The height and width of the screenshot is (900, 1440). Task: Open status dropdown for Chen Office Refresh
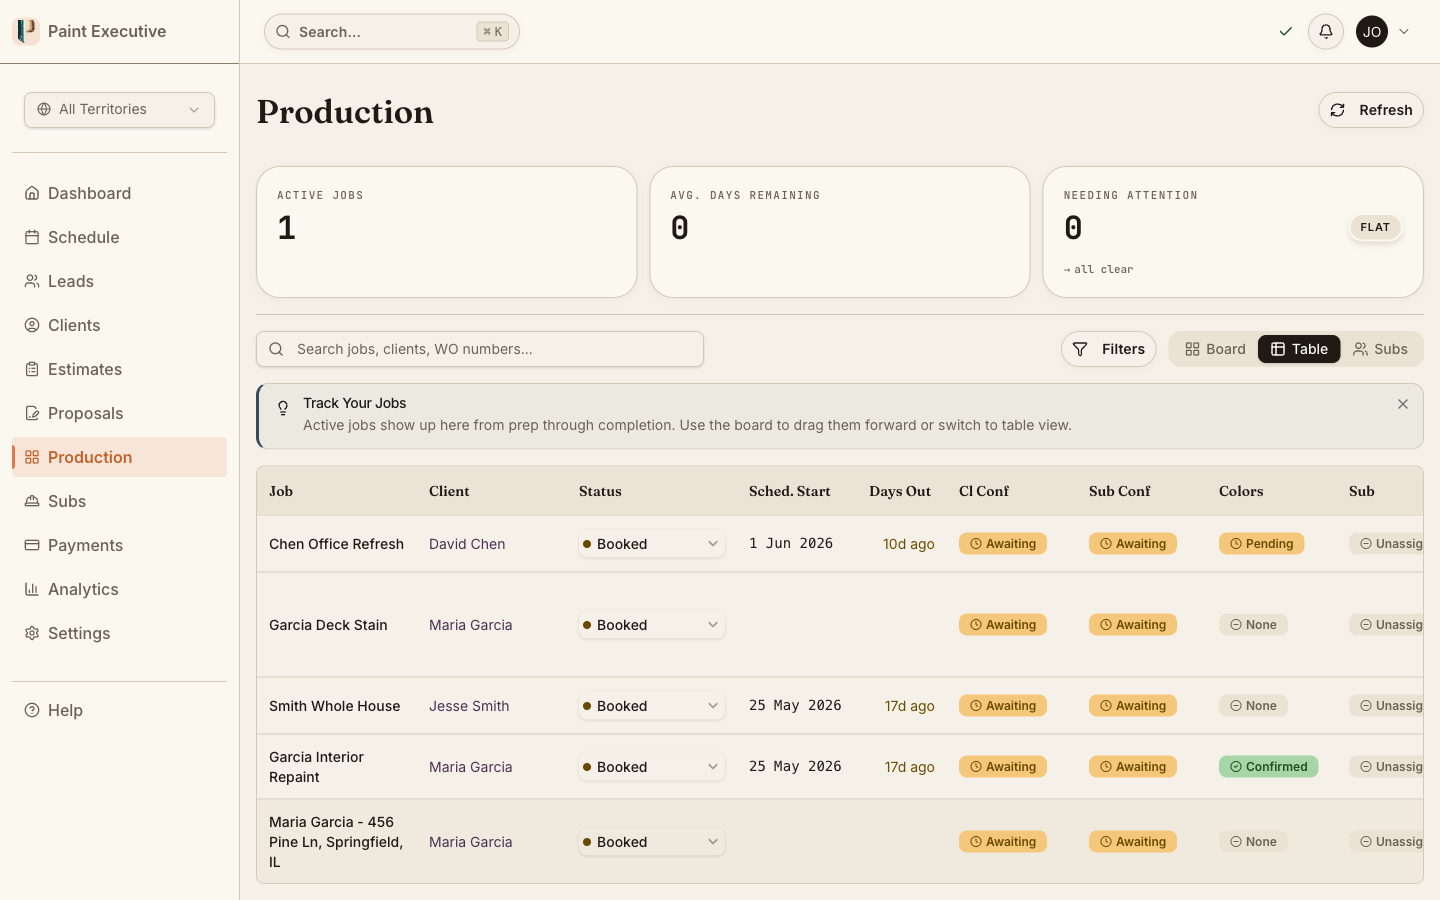[x=652, y=544]
